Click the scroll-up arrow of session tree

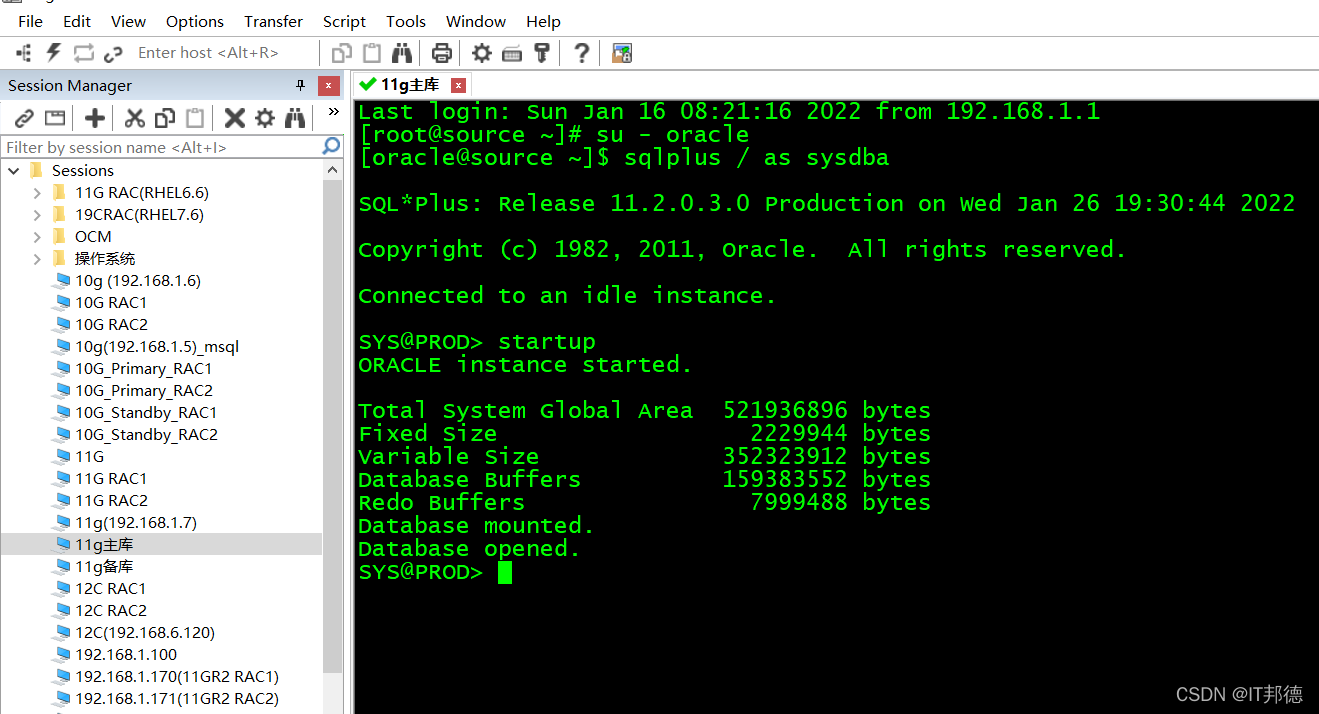[333, 170]
